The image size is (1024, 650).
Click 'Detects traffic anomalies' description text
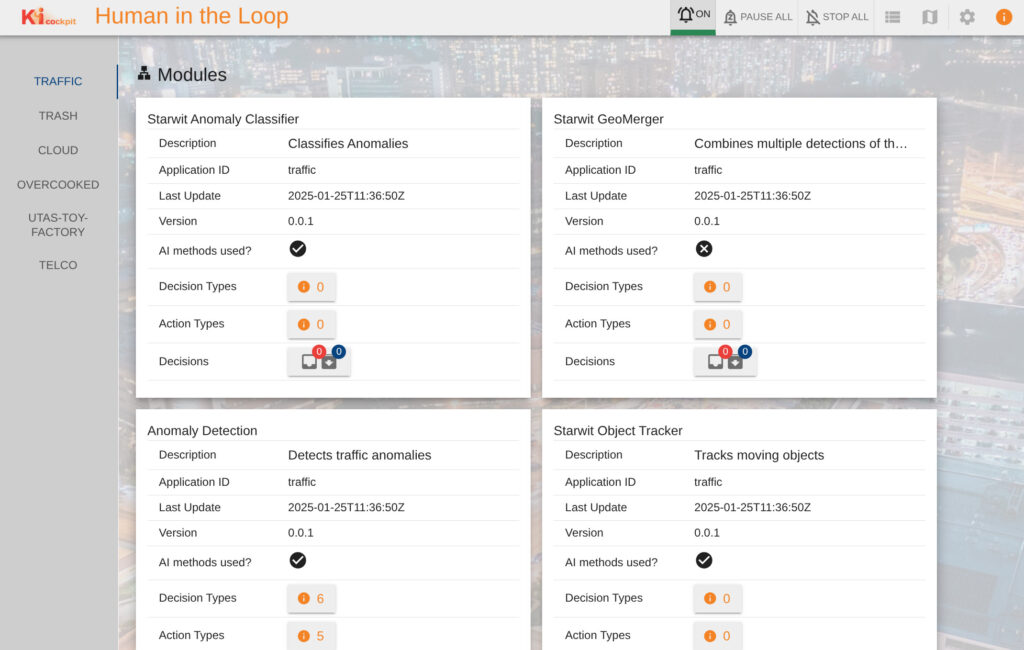click(360, 455)
